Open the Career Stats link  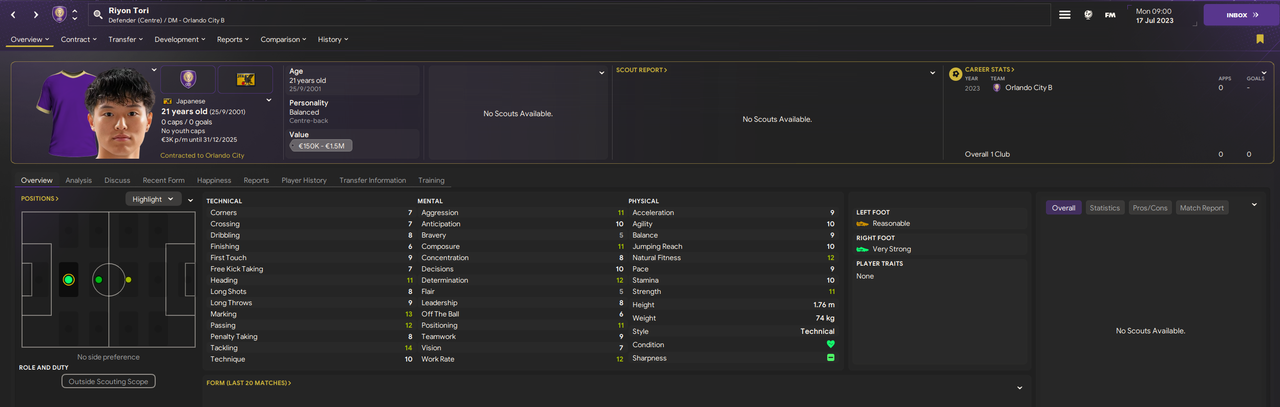click(x=990, y=70)
